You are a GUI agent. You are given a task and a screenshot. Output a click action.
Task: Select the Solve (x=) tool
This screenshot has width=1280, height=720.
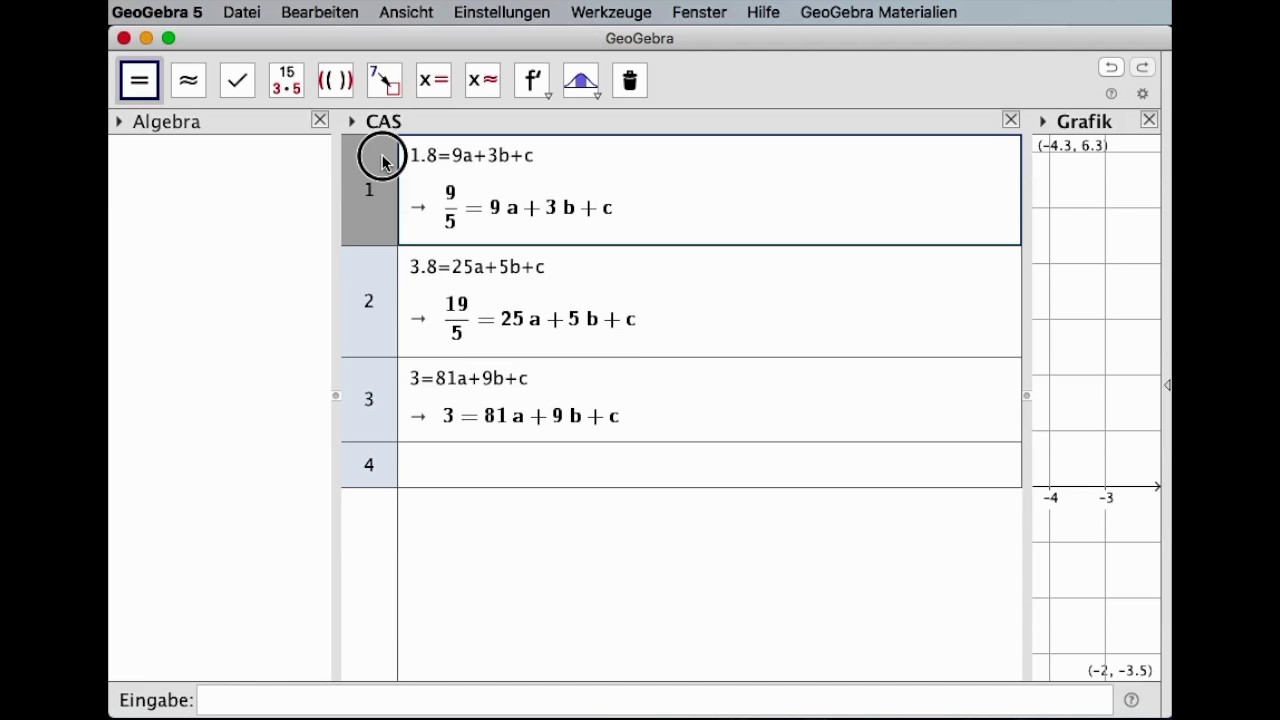point(433,81)
